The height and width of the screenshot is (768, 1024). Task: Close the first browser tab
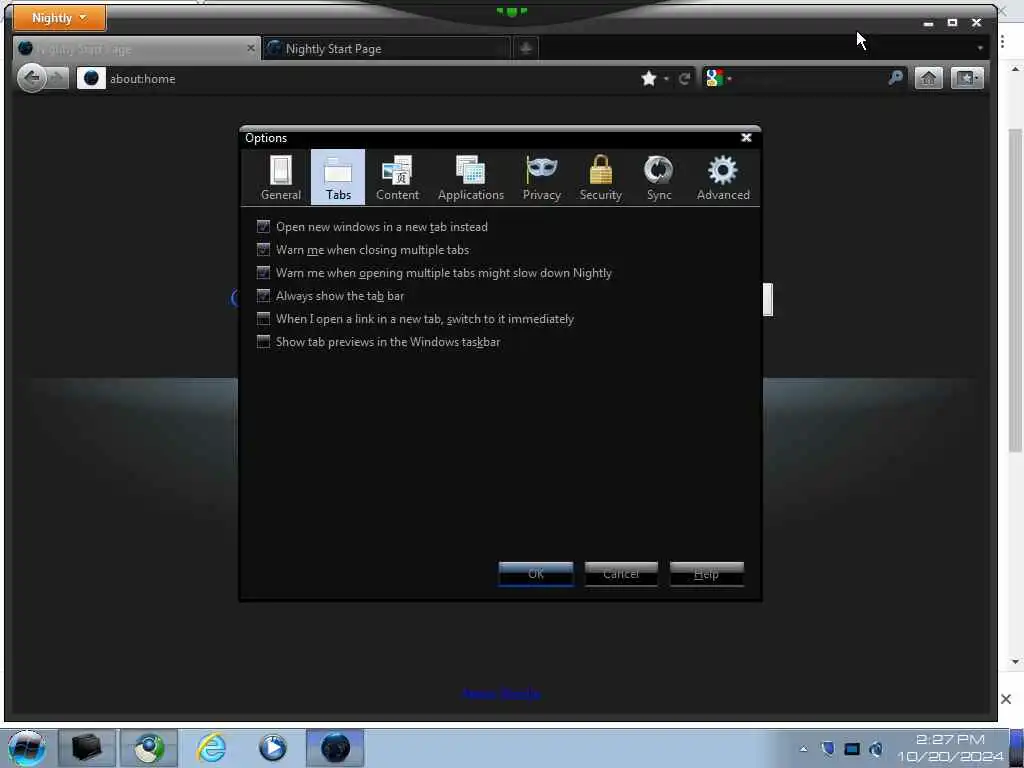pyautogui.click(x=251, y=48)
